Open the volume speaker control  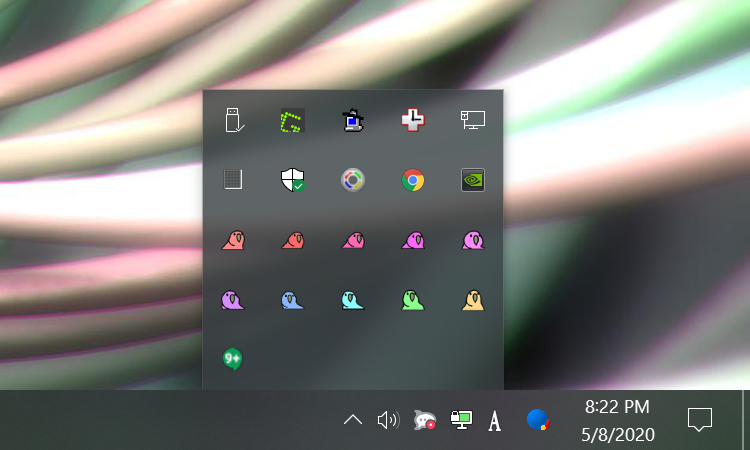click(388, 420)
